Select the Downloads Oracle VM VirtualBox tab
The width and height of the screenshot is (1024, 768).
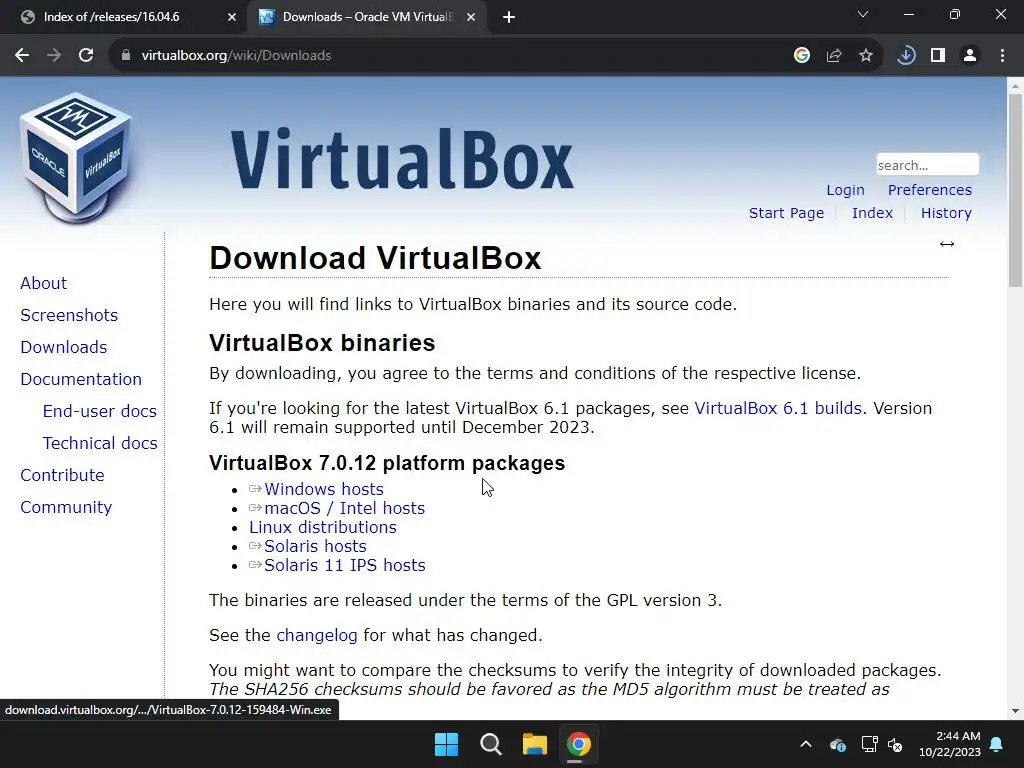pyautogui.click(x=366, y=17)
